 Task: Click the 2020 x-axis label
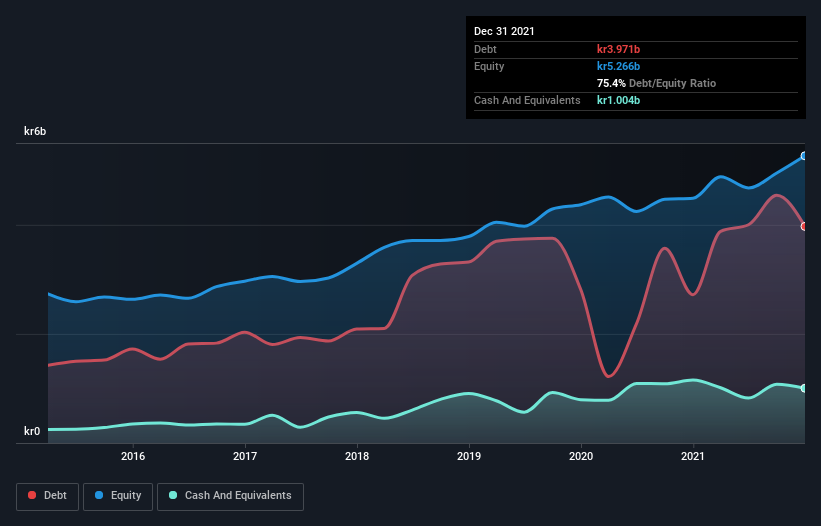[581, 456]
